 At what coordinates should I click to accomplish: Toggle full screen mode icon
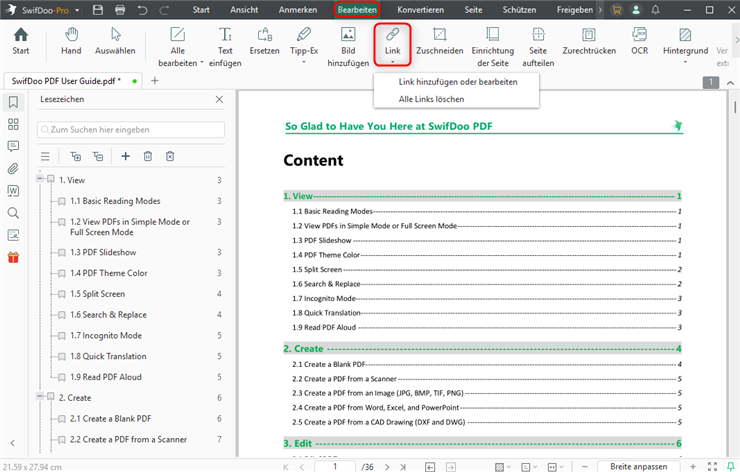tap(713, 467)
